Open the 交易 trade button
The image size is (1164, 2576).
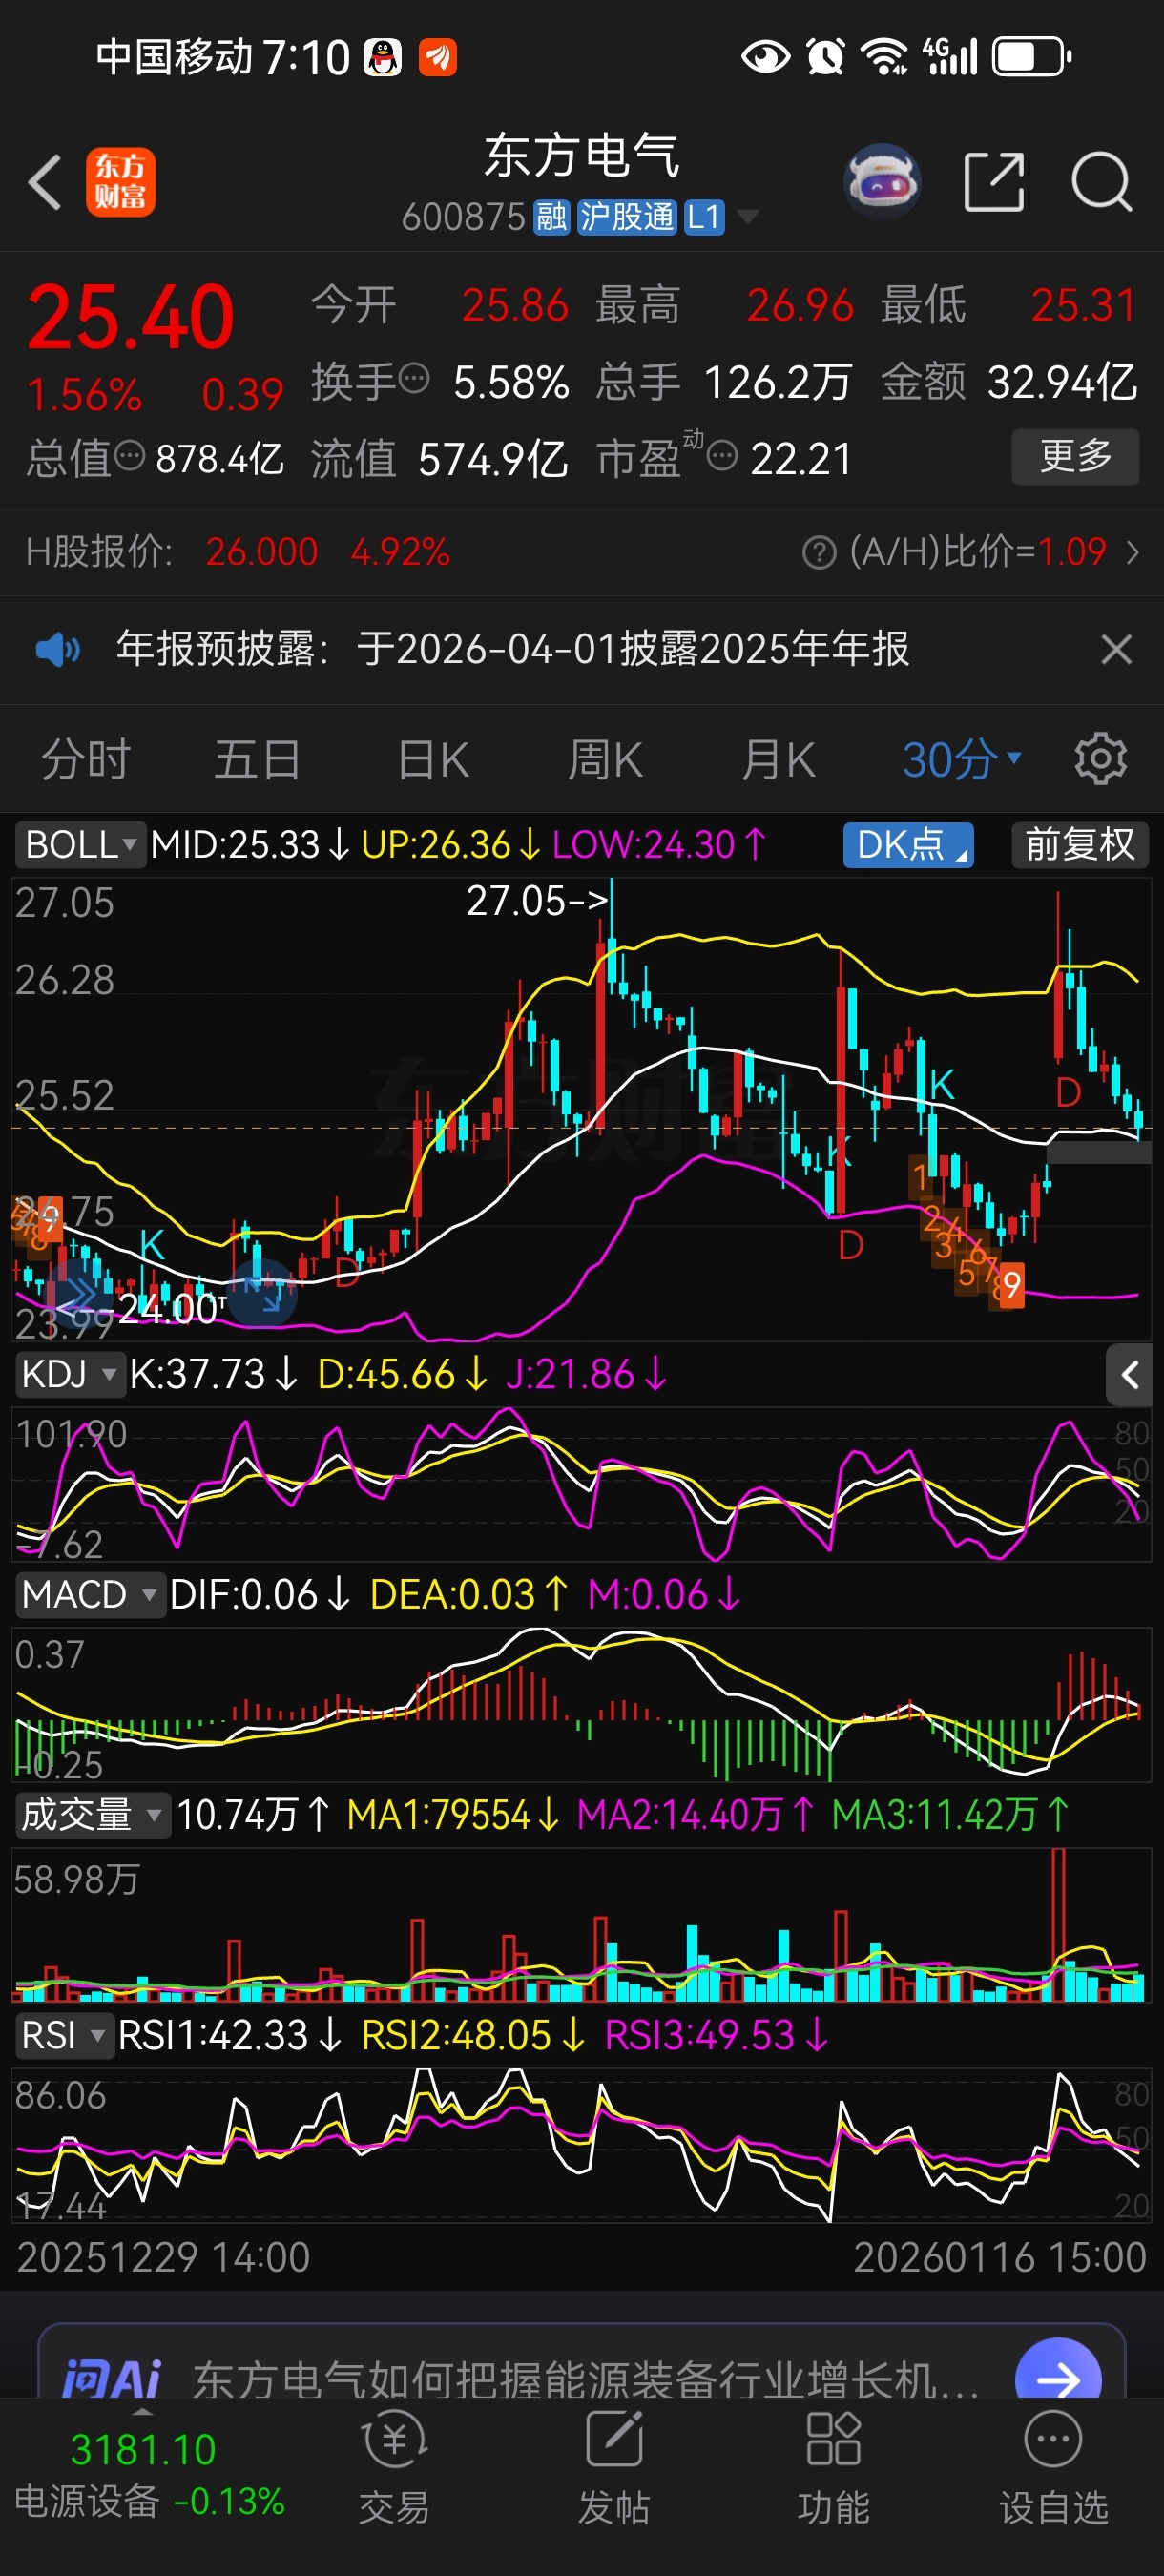(x=394, y=2467)
